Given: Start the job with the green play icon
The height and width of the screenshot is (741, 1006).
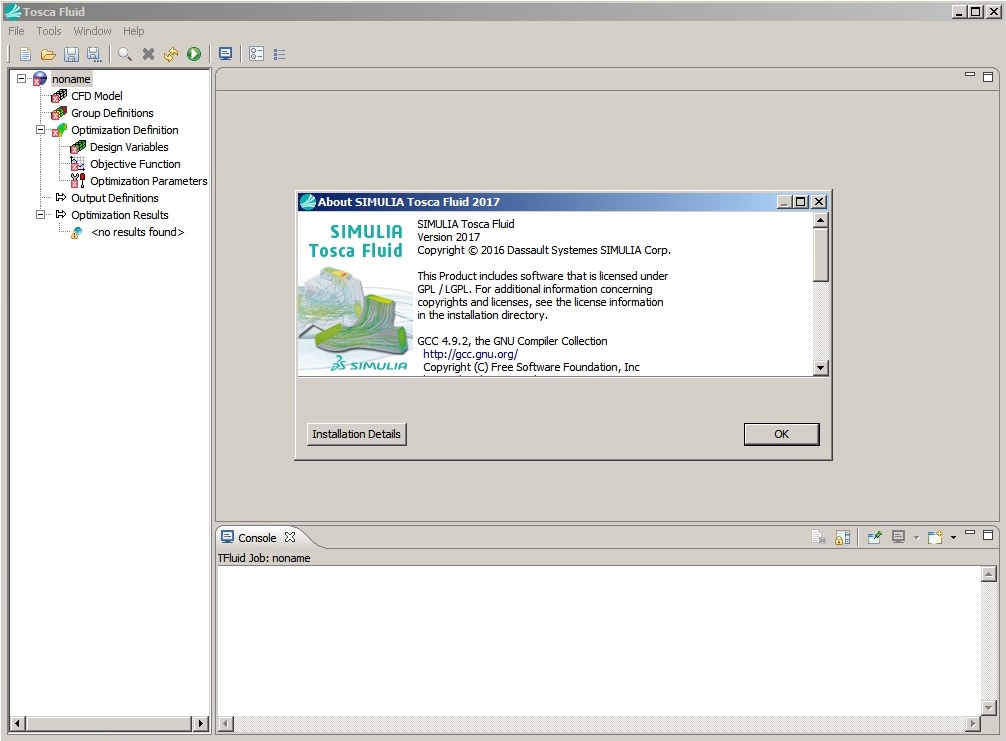Looking at the screenshot, I should [x=194, y=55].
